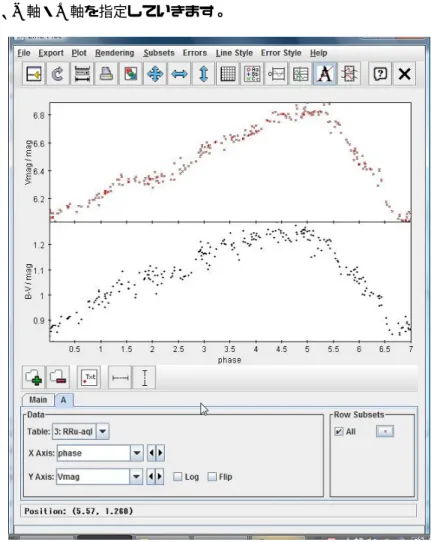Uncheck the All row subset checkbox
This screenshot has height=542, width=431.
(339, 431)
